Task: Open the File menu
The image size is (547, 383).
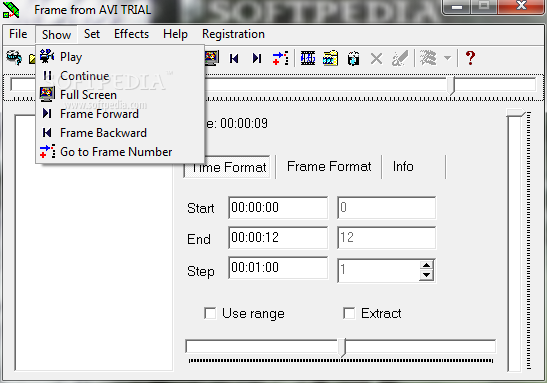Action: (18, 34)
